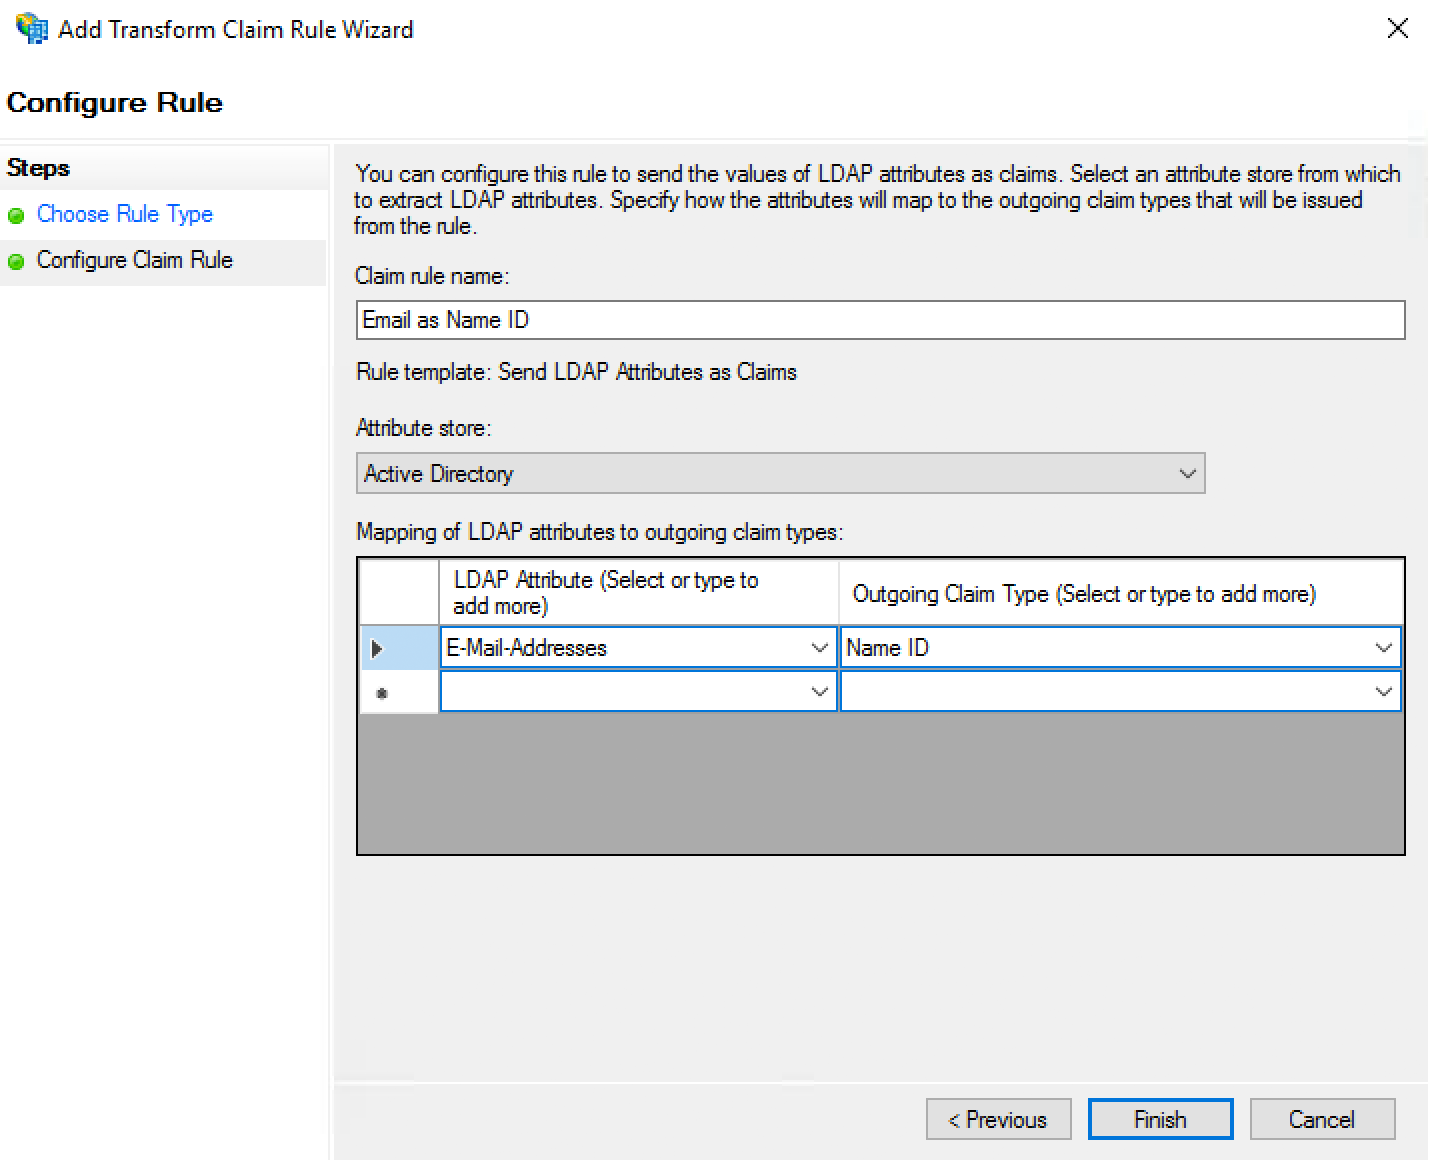Open the empty Outgoing Claim Type dropdown in the second row
This screenshot has height=1160, width=1430.
[x=1384, y=690]
